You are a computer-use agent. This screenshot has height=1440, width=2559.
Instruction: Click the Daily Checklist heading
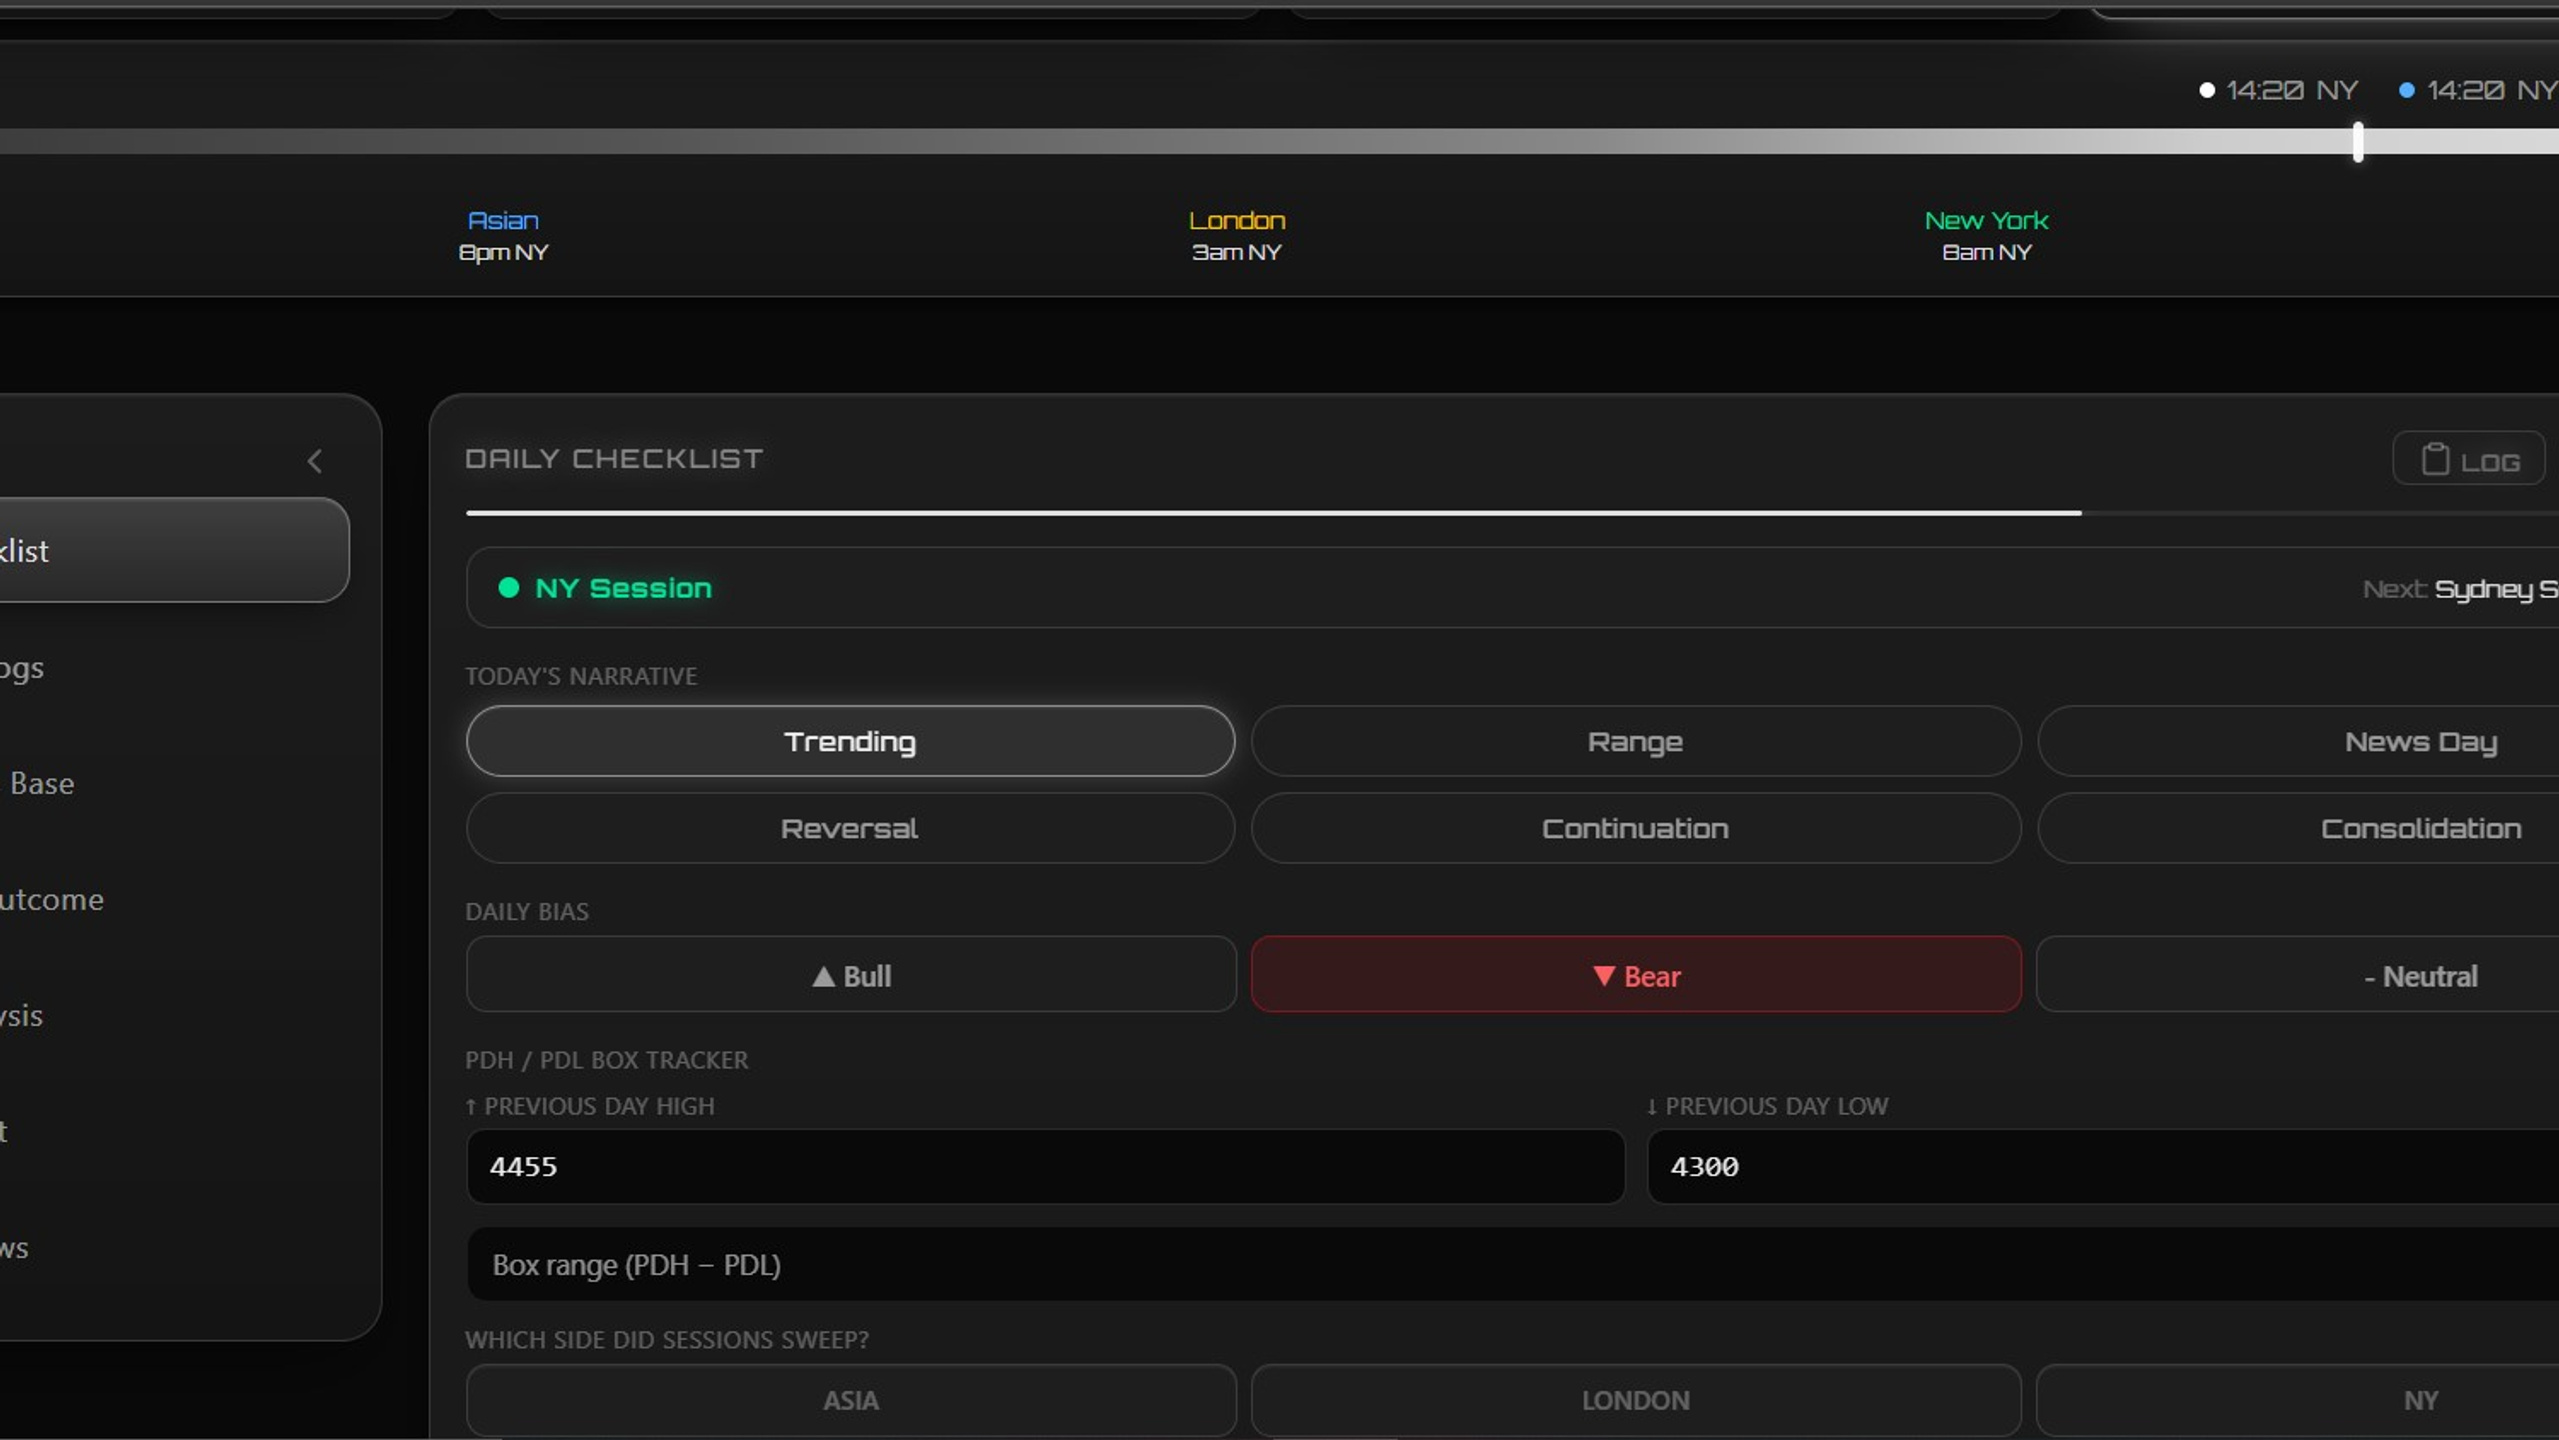[x=614, y=458]
